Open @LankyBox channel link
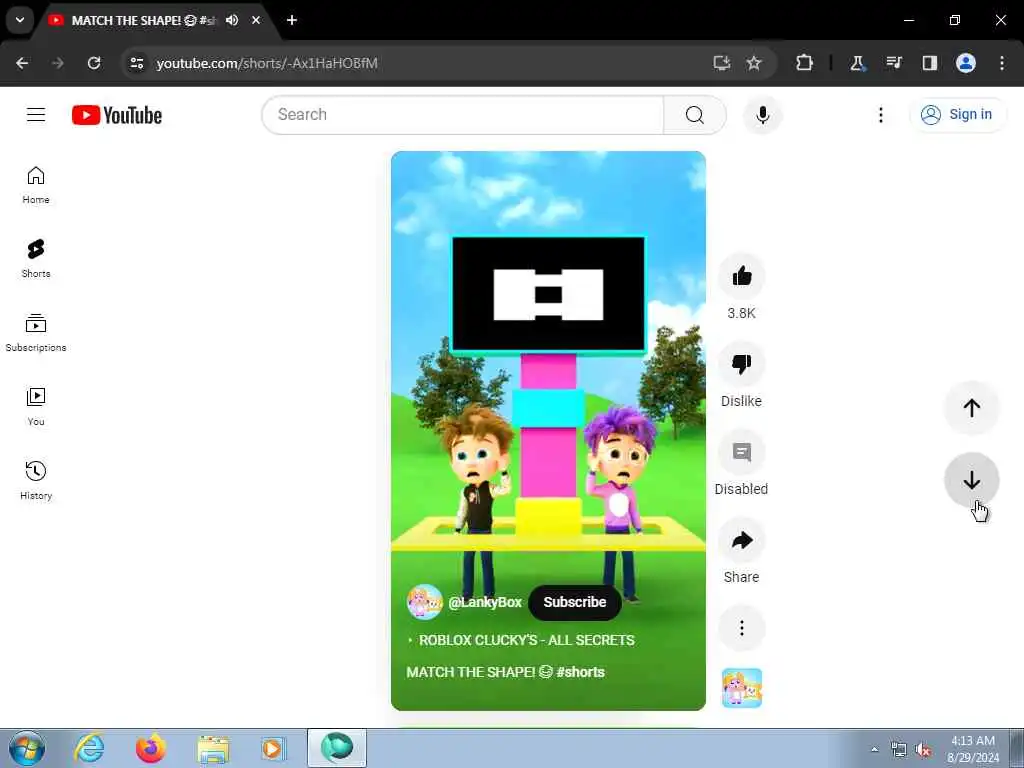Viewport: 1024px width, 768px height. 485,602
